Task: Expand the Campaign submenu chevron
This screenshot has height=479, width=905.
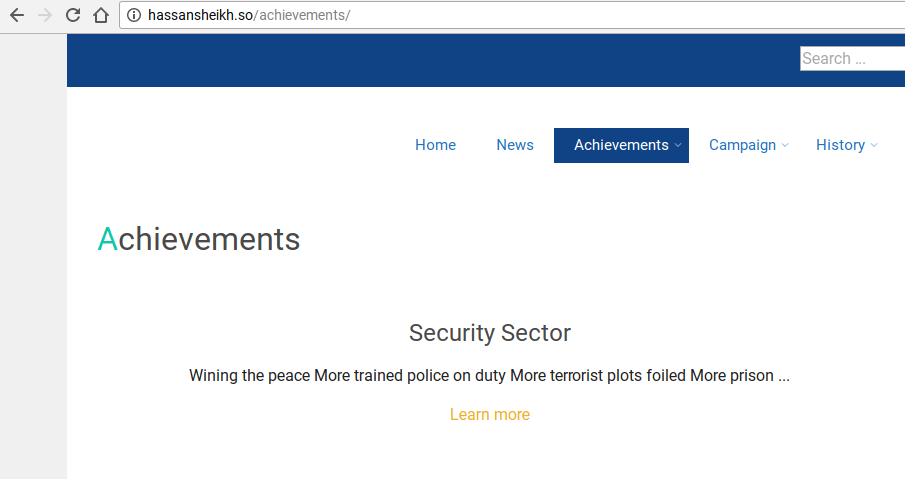Action: pos(785,146)
